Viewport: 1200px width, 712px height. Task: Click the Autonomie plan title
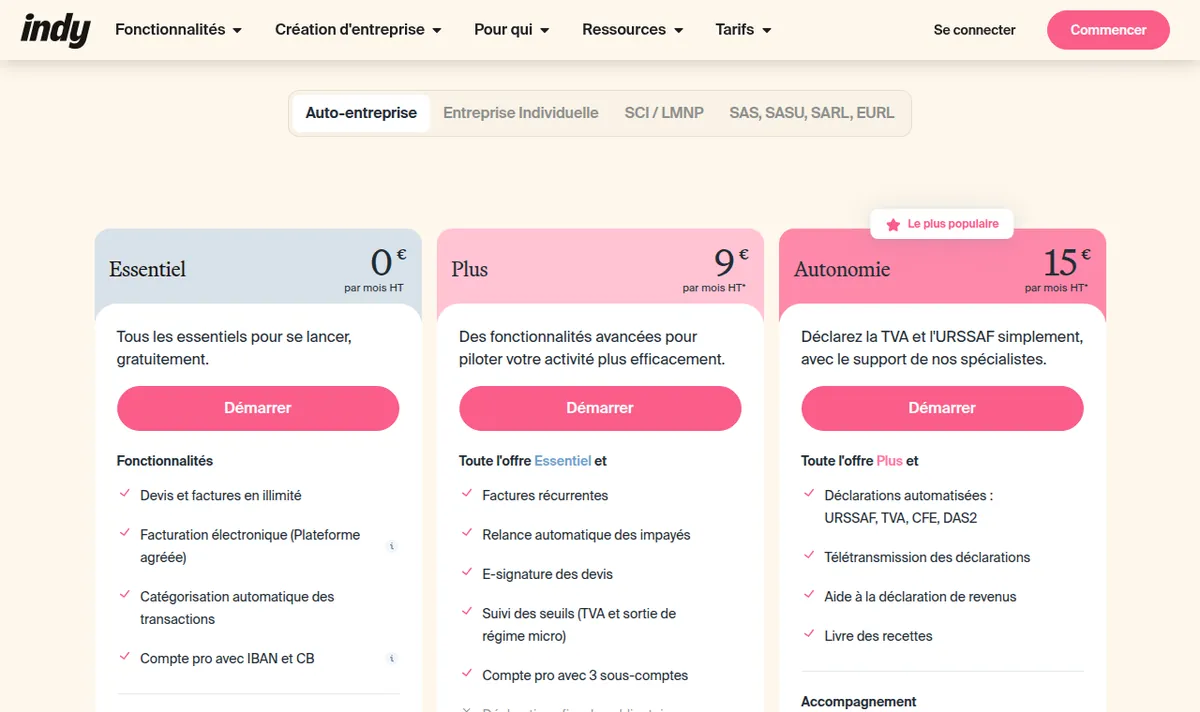coord(842,269)
